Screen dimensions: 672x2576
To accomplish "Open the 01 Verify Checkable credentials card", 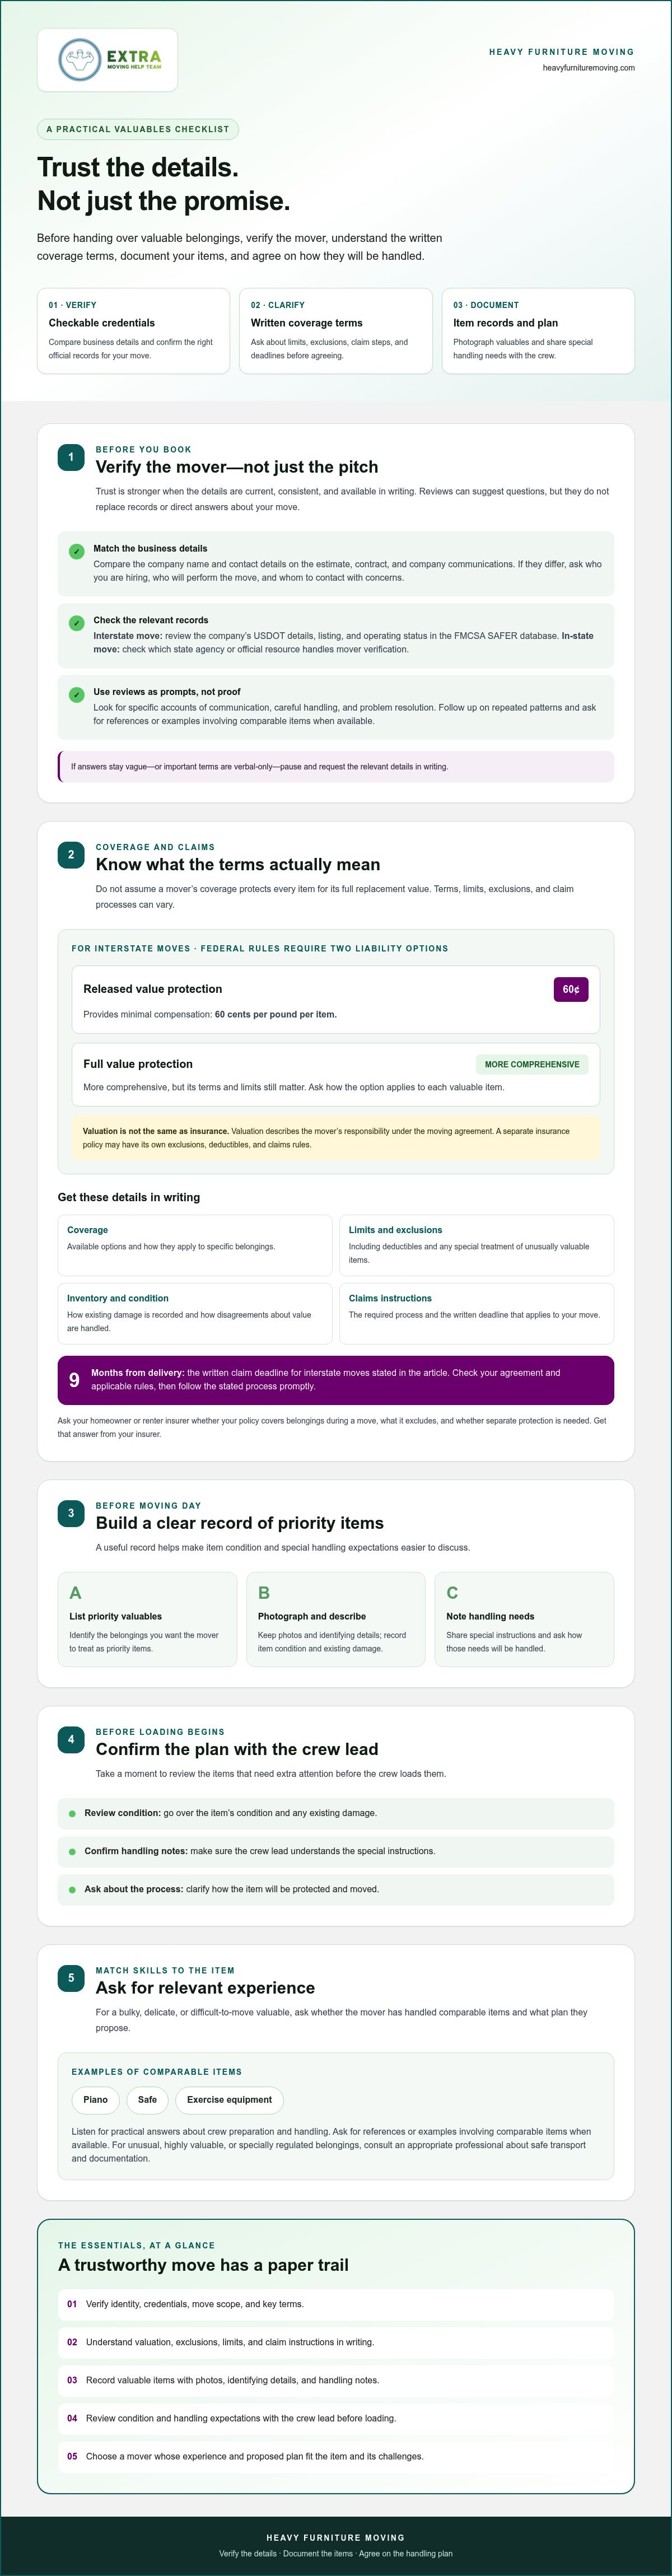I will 133,331.
